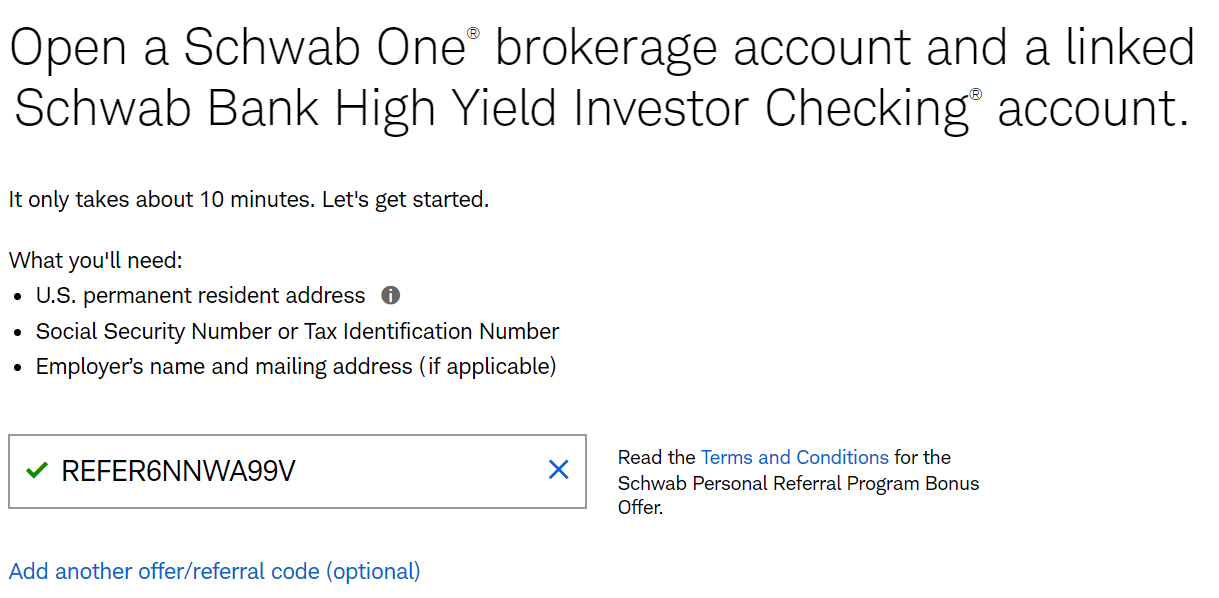
Task: Click the info icon beside resident address
Action: click(391, 296)
